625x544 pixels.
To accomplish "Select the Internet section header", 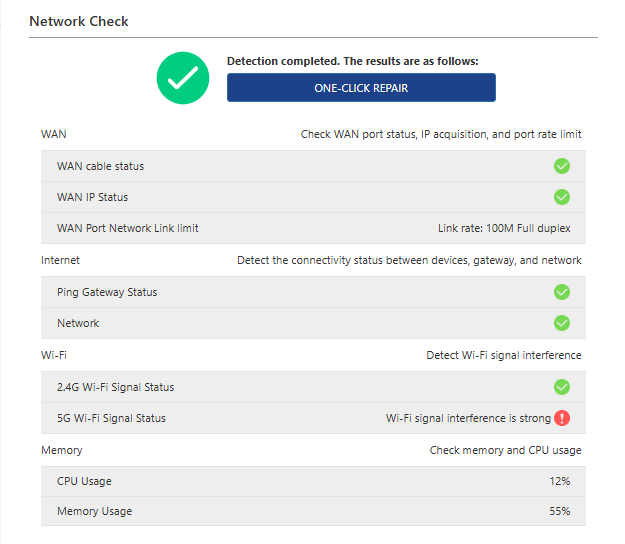I will [x=60, y=260].
